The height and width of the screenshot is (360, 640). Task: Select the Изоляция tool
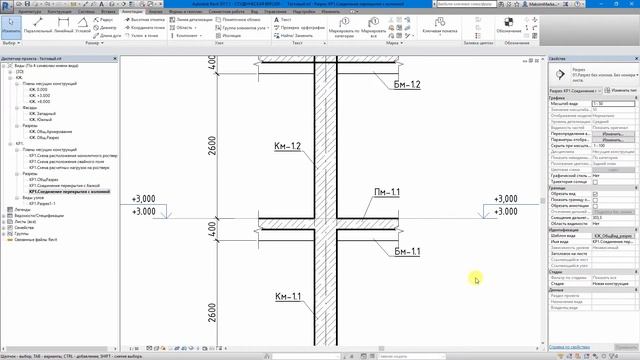(228, 36)
